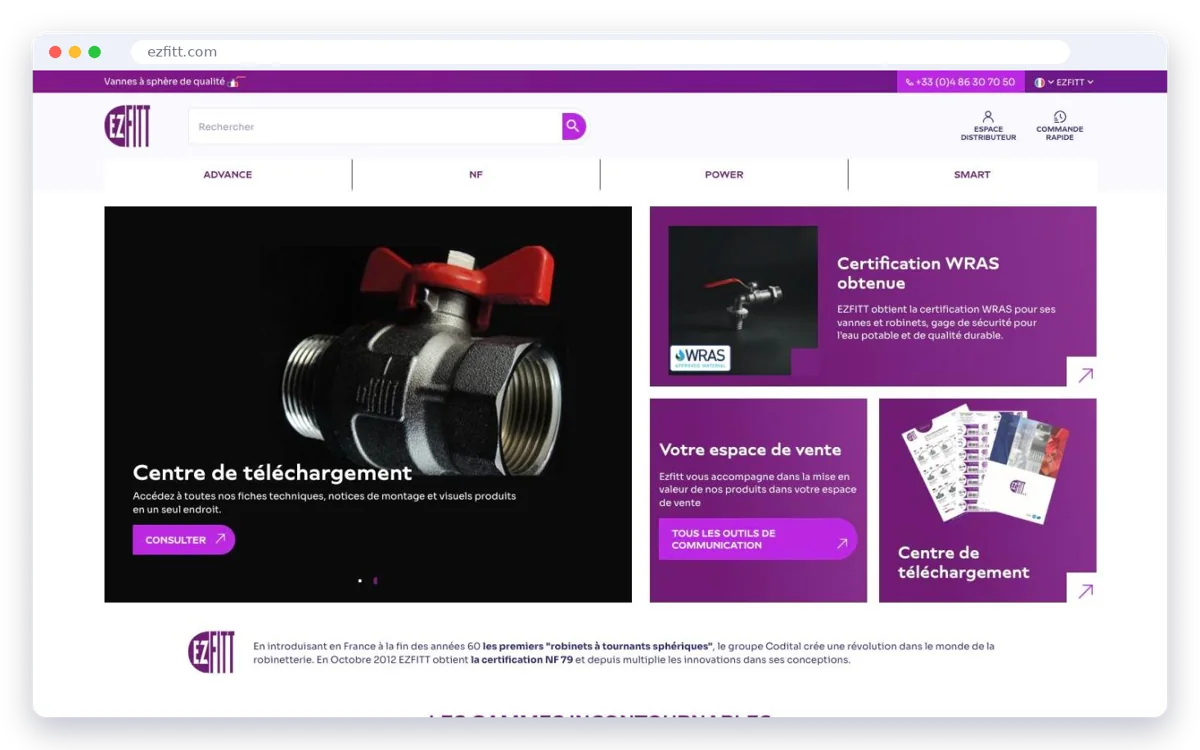Click the purple search magnifier button
Viewport: 1200px width, 750px height.
click(573, 126)
